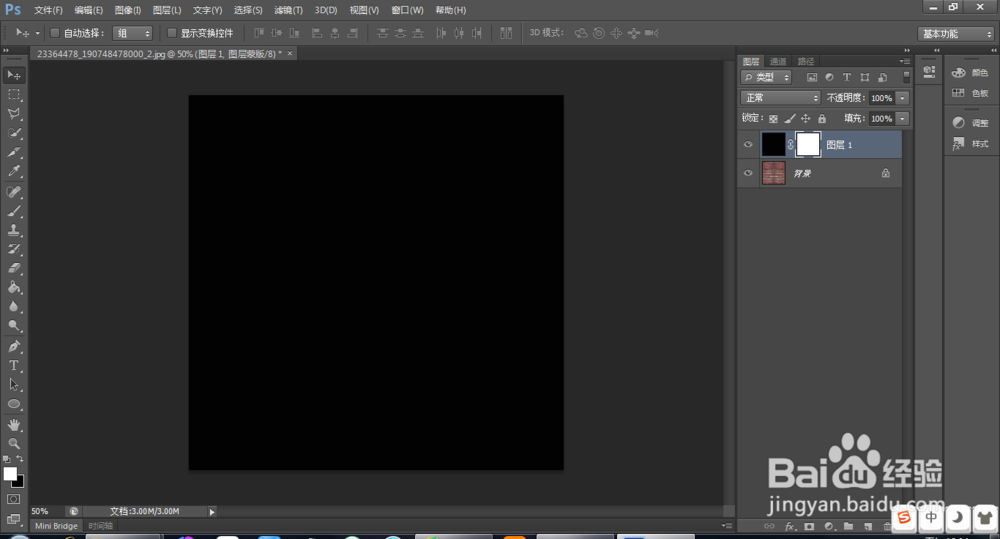The image size is (1000, 539).
Task: Select the Zoom tool
Action: pos(13,443)
